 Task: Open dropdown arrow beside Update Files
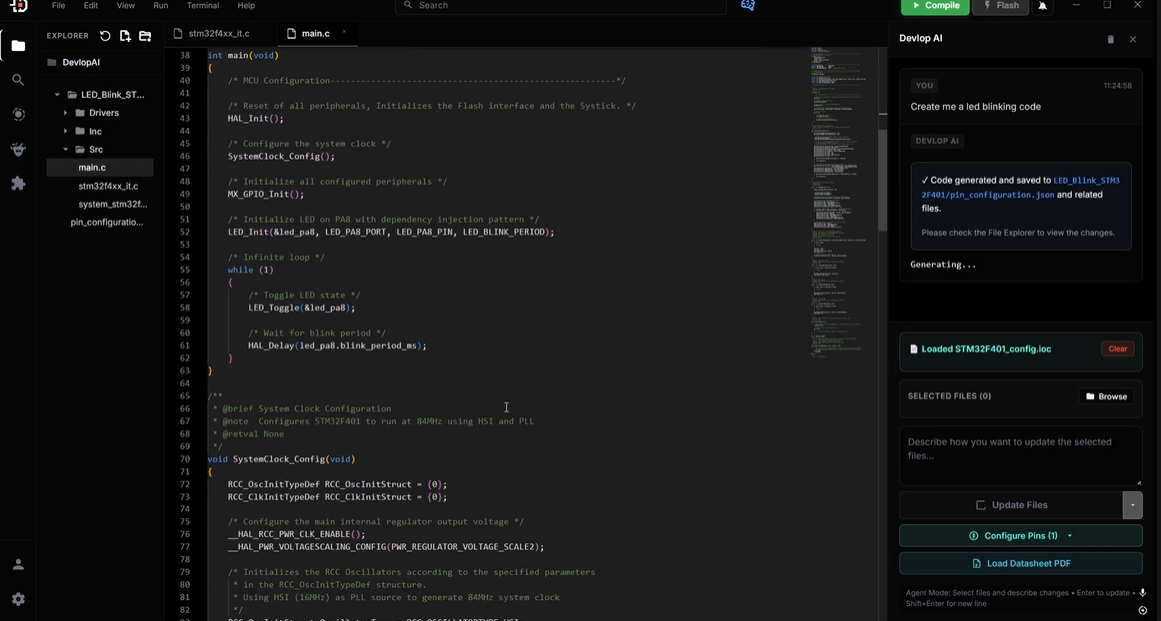pyautogui.click(x=1132, y=505)
